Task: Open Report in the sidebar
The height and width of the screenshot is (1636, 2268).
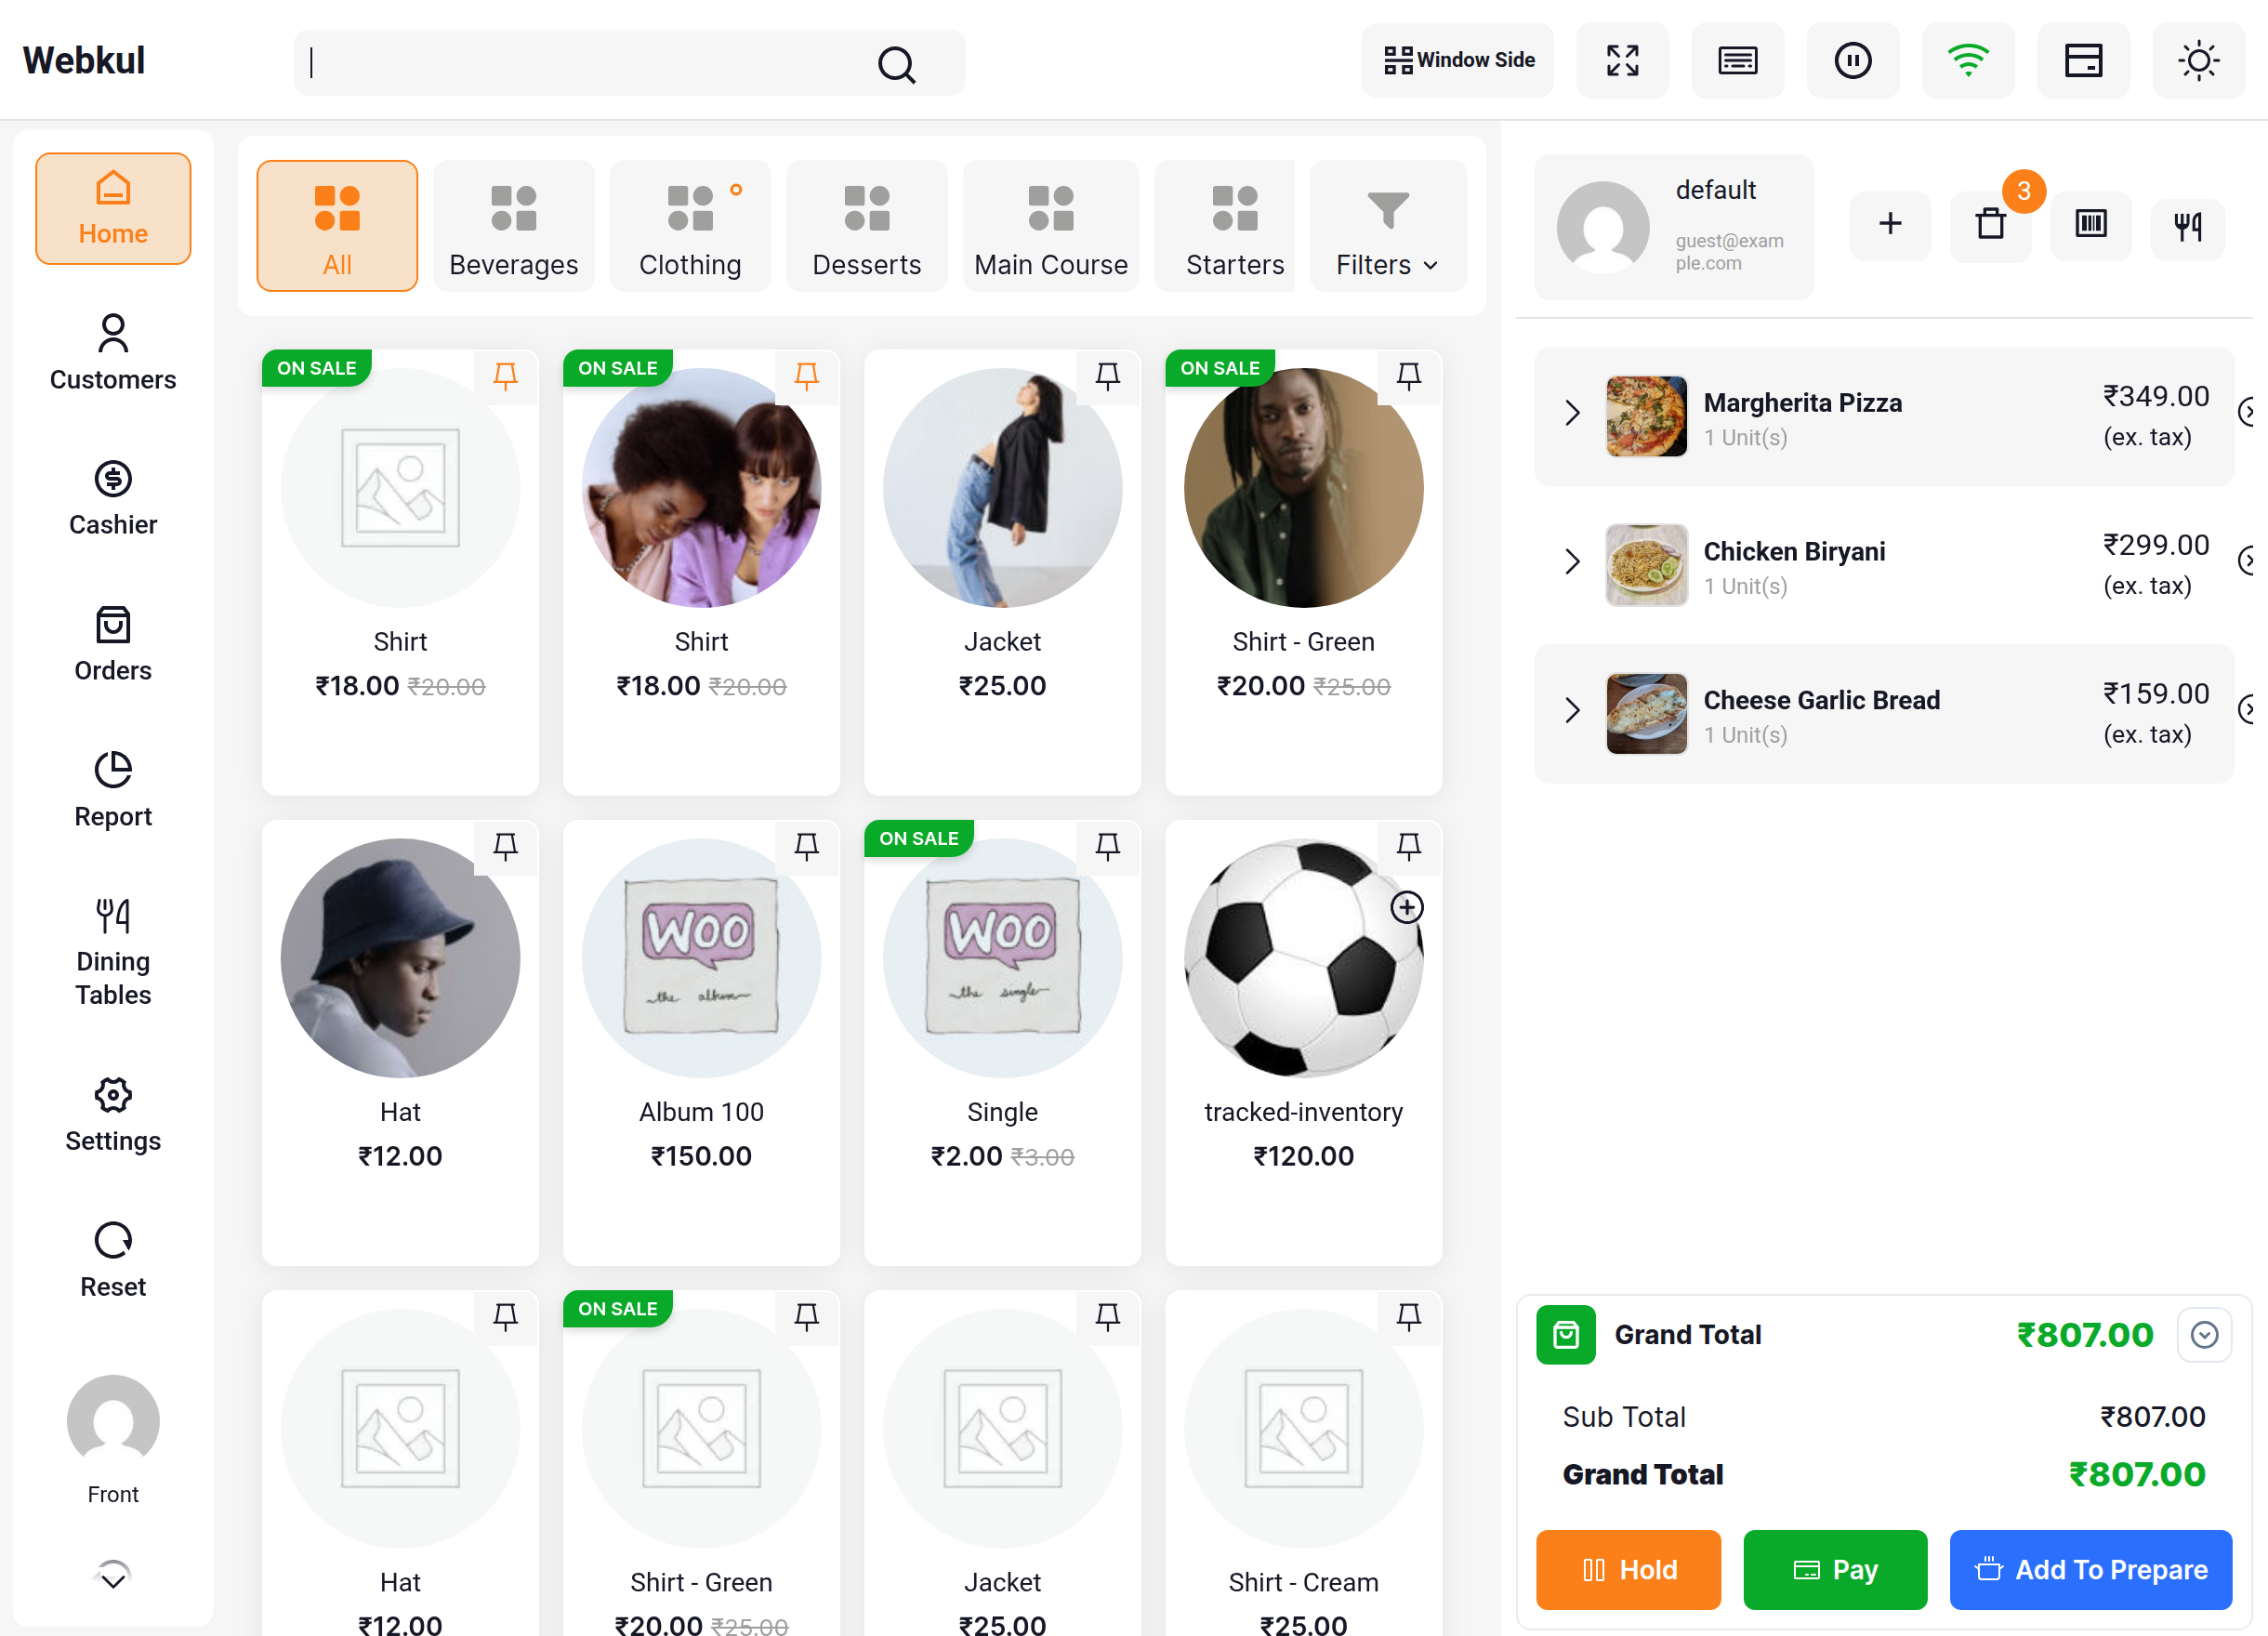Action: [113, 790]
